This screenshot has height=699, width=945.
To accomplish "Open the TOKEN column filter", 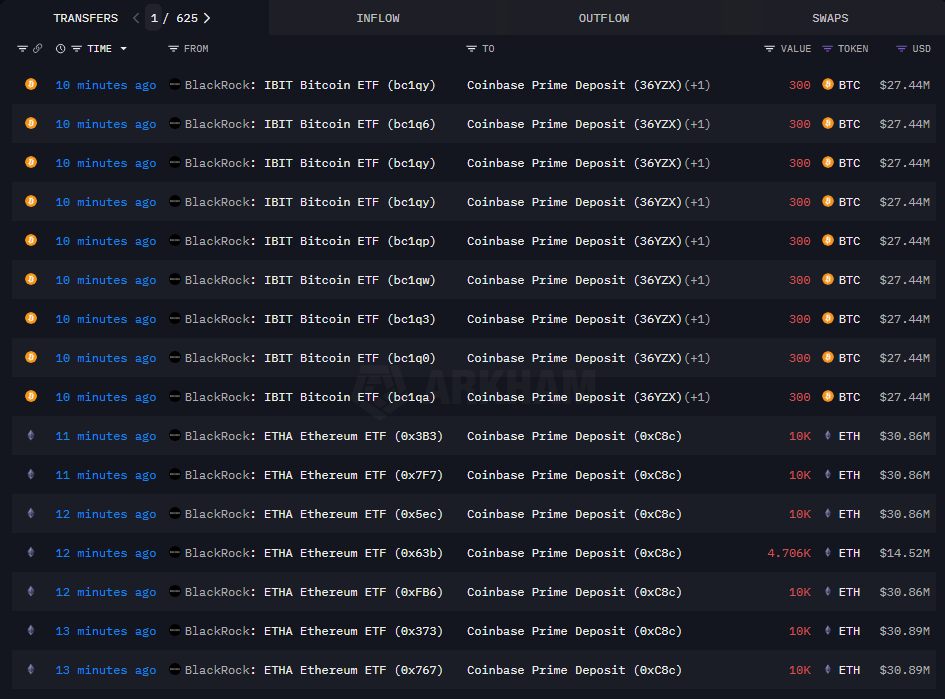I will (x=827, y=49).
